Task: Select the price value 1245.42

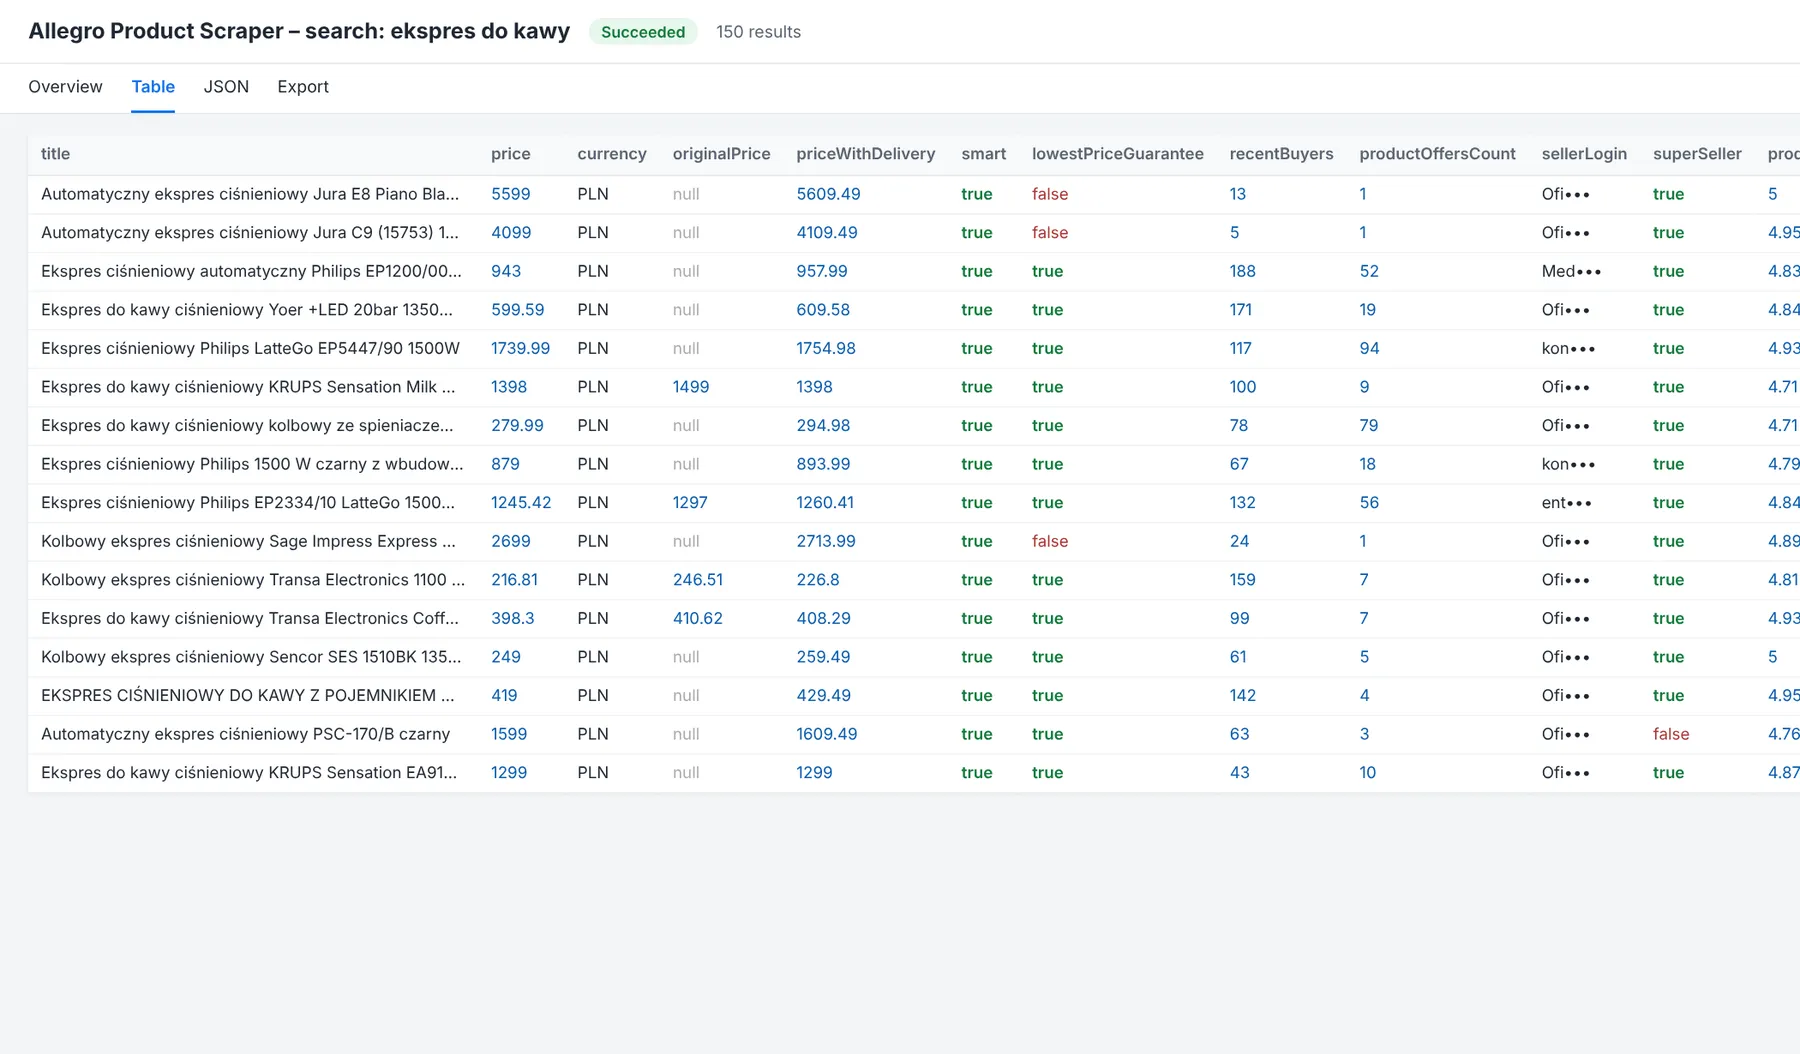Action: pos(521,503)
